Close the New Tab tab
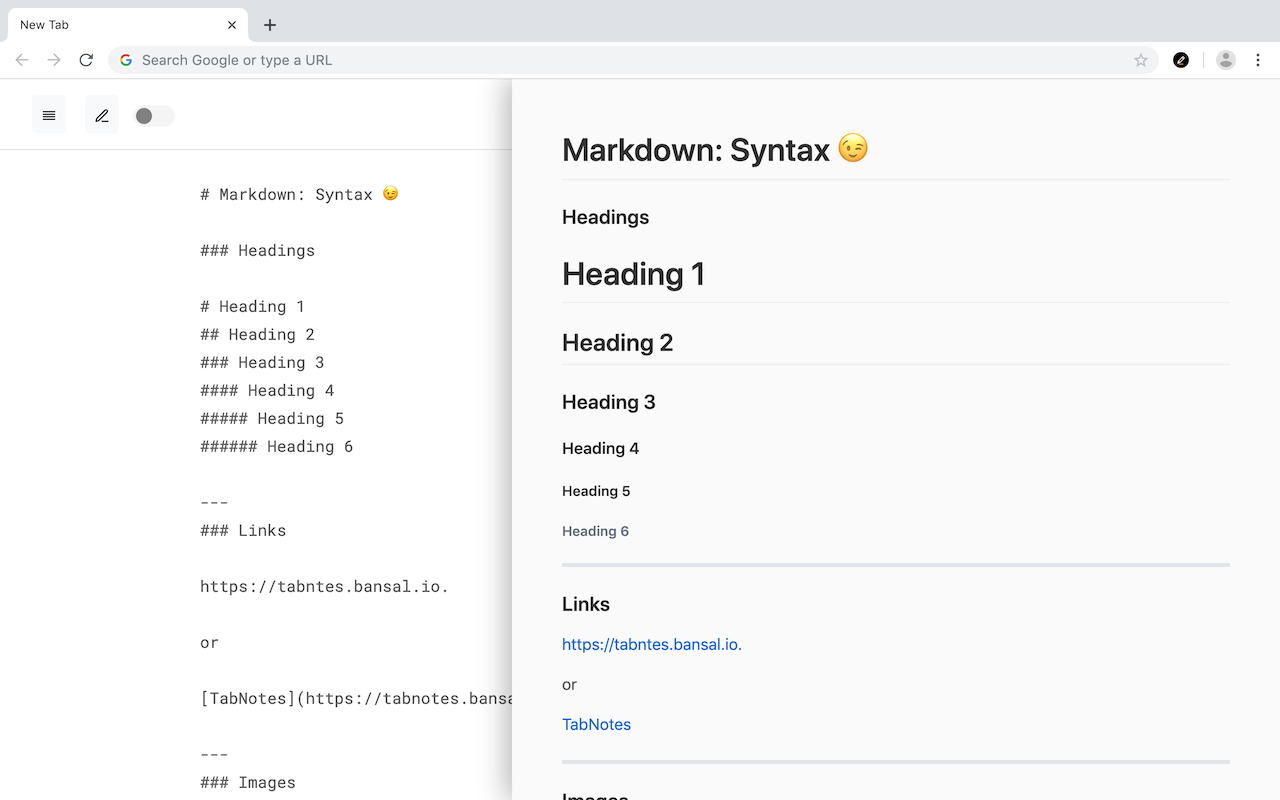The image size is (1280, 800). point(232,25)
